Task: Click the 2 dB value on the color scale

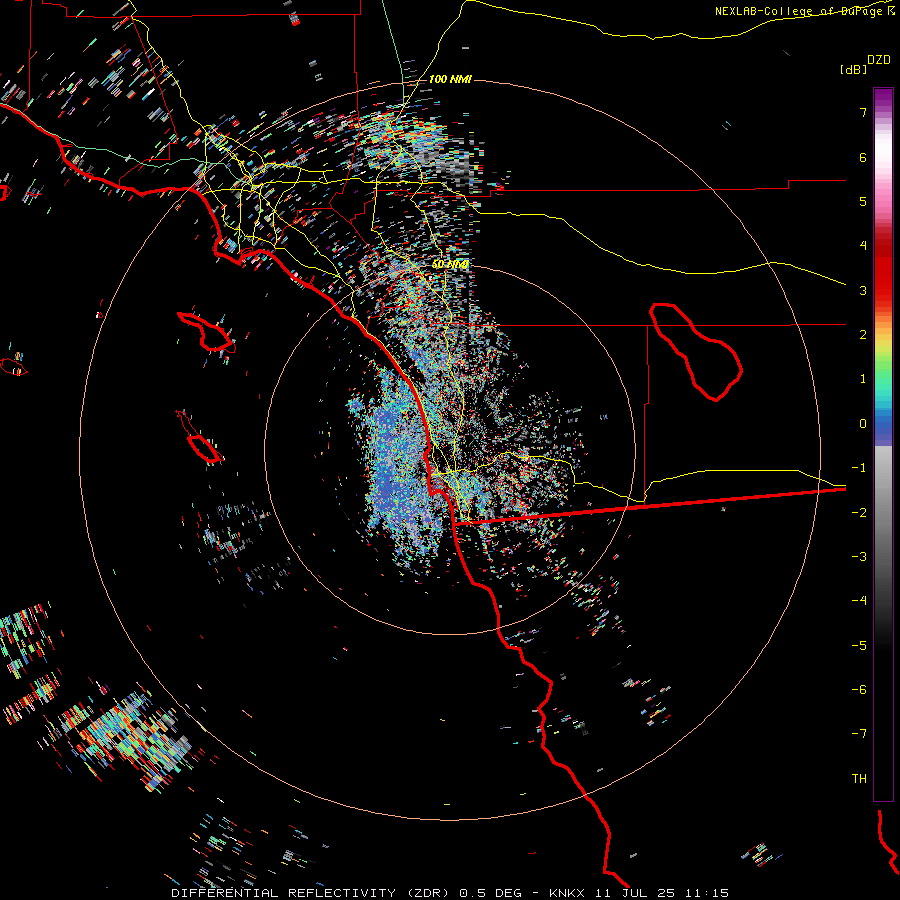Action: point(863,335)
